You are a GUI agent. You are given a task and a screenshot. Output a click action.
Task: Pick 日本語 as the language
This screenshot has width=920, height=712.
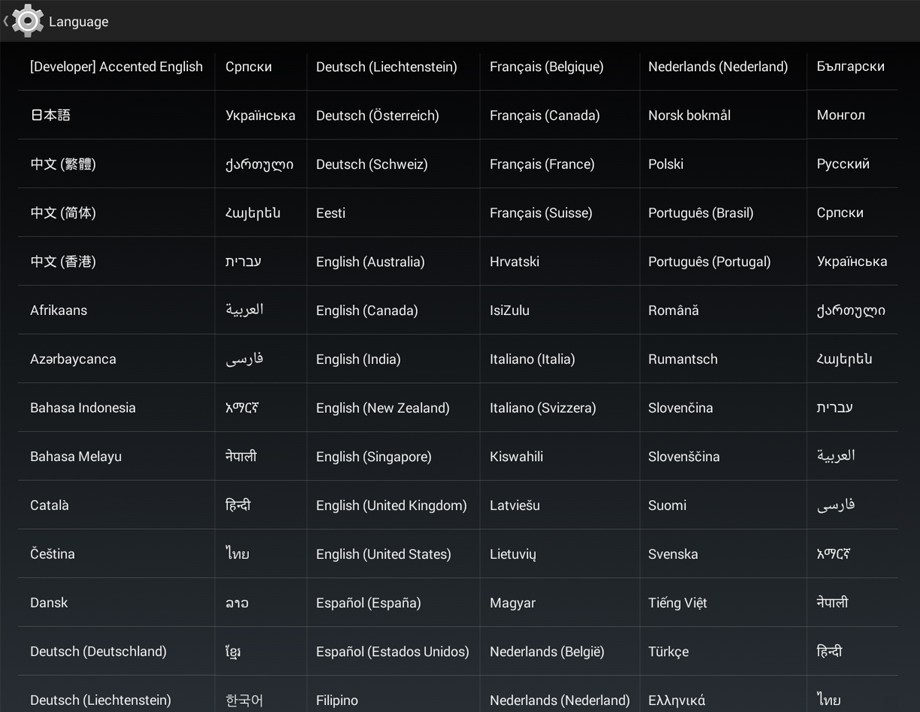pos(50,115)
